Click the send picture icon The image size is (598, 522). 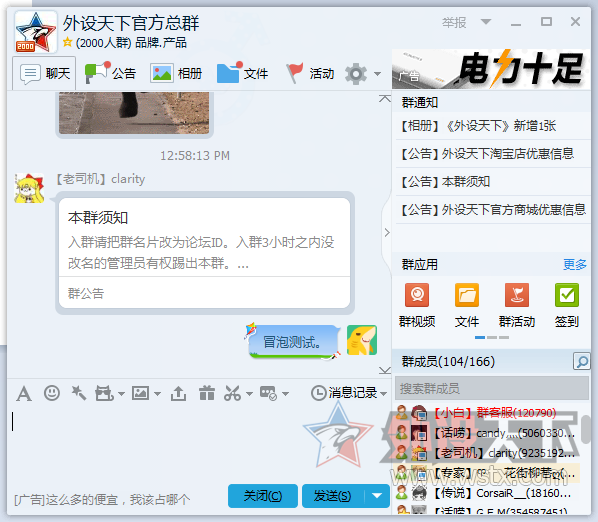(x=140, y=393)
